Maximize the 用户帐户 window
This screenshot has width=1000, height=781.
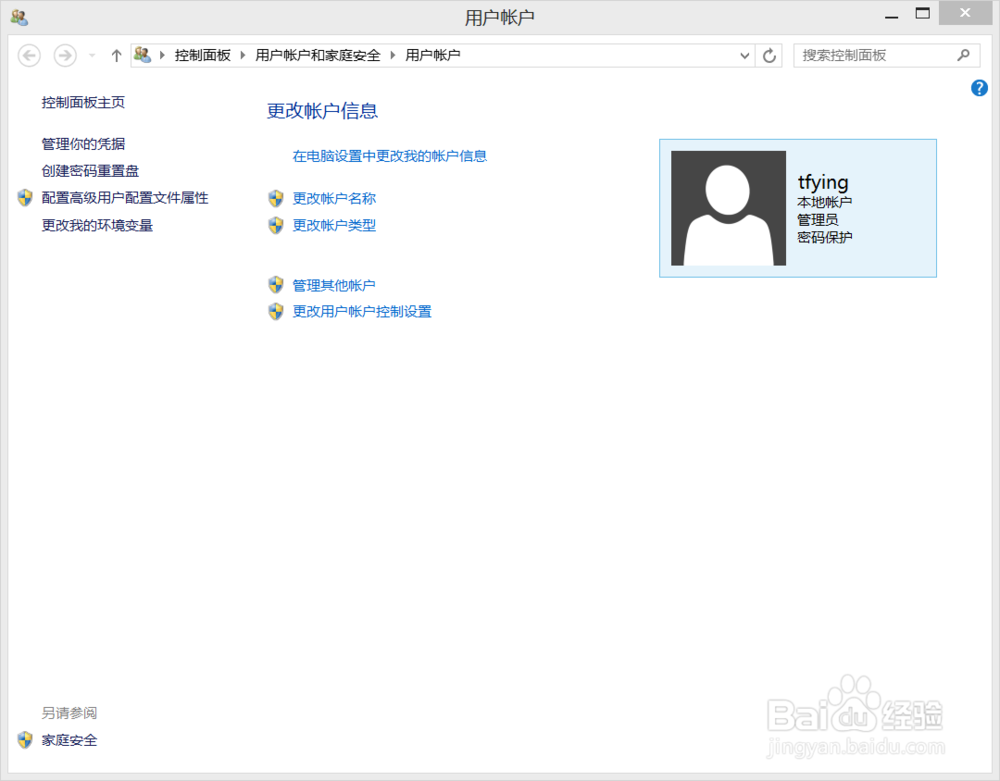922,13
